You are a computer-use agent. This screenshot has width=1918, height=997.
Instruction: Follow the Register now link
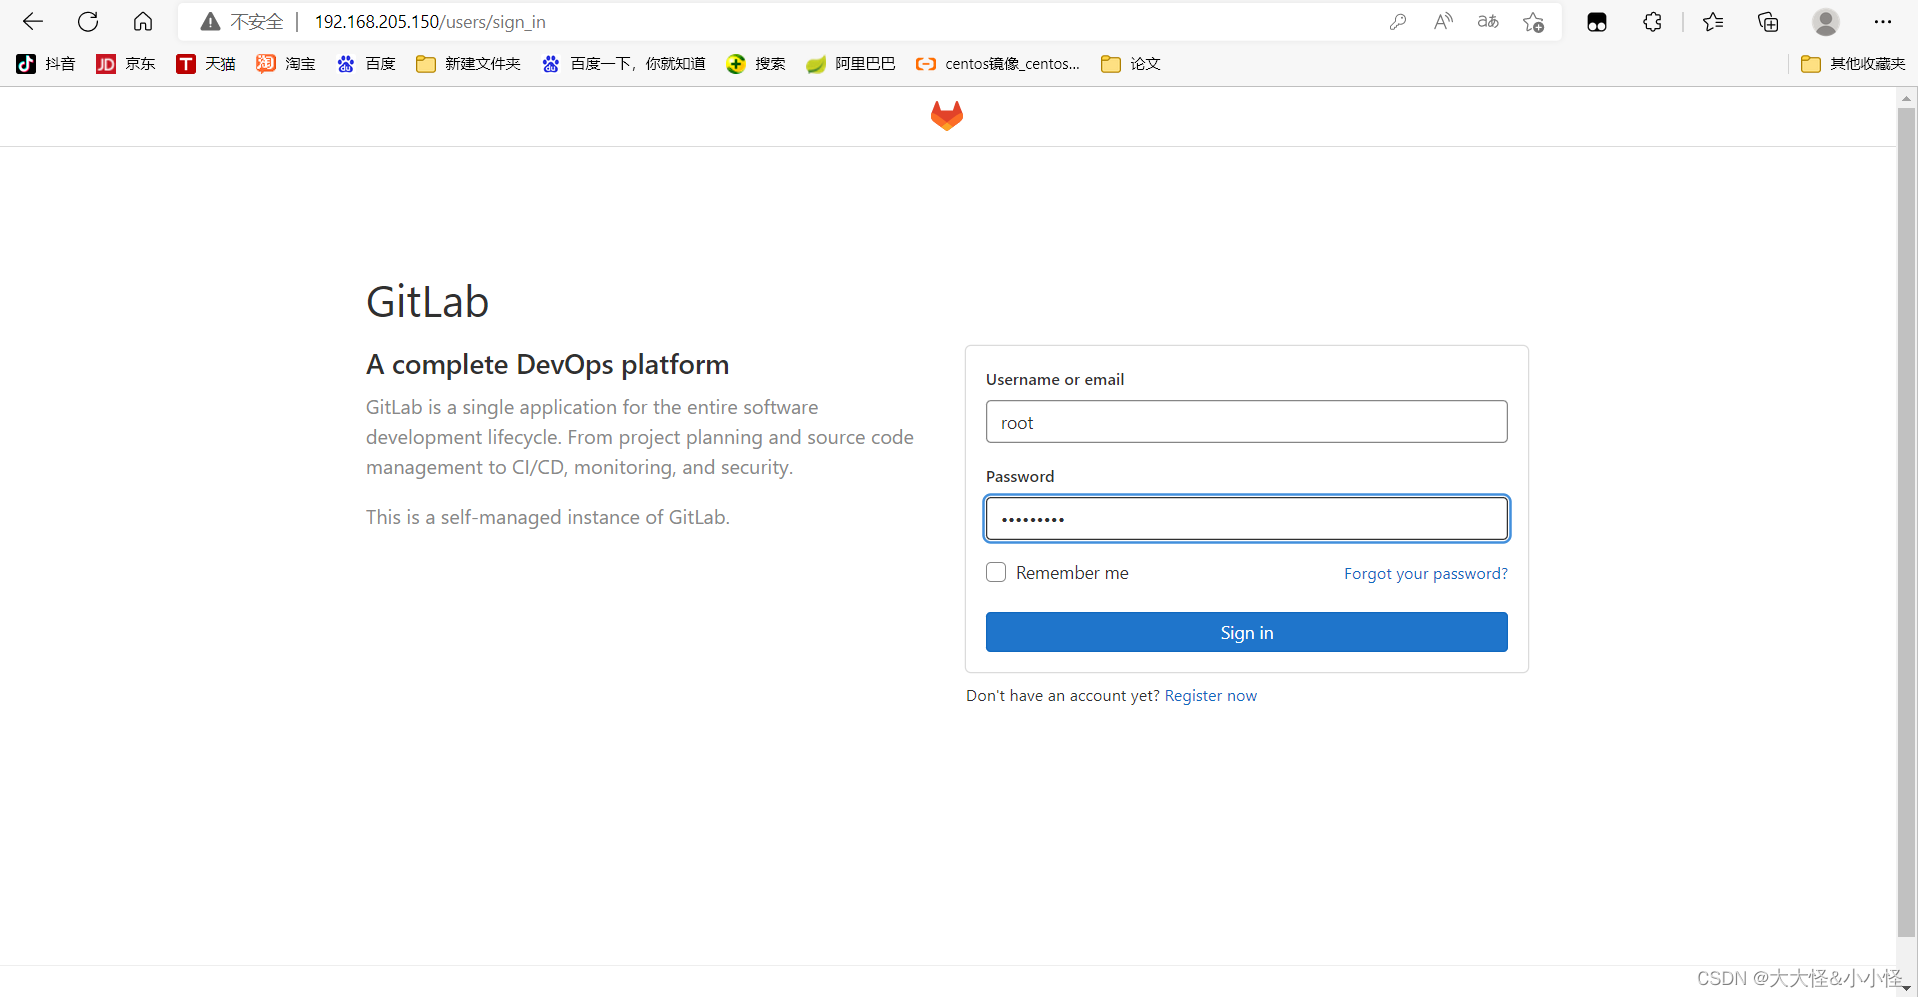(x=1211, y=696)
